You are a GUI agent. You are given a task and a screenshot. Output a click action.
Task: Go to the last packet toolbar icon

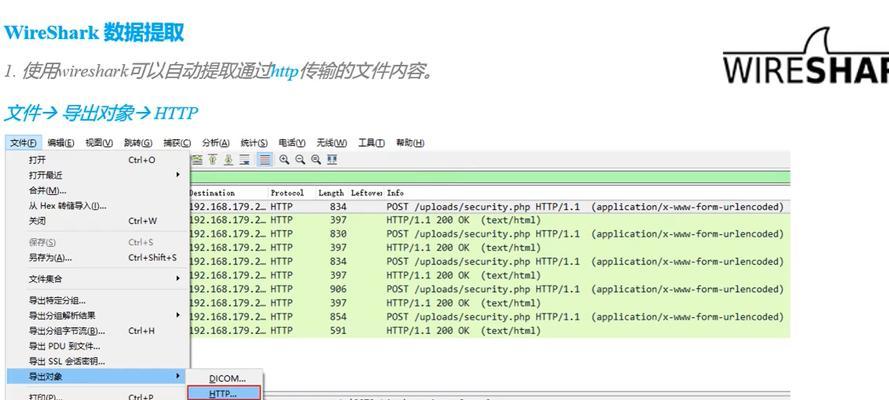point(228,160)
